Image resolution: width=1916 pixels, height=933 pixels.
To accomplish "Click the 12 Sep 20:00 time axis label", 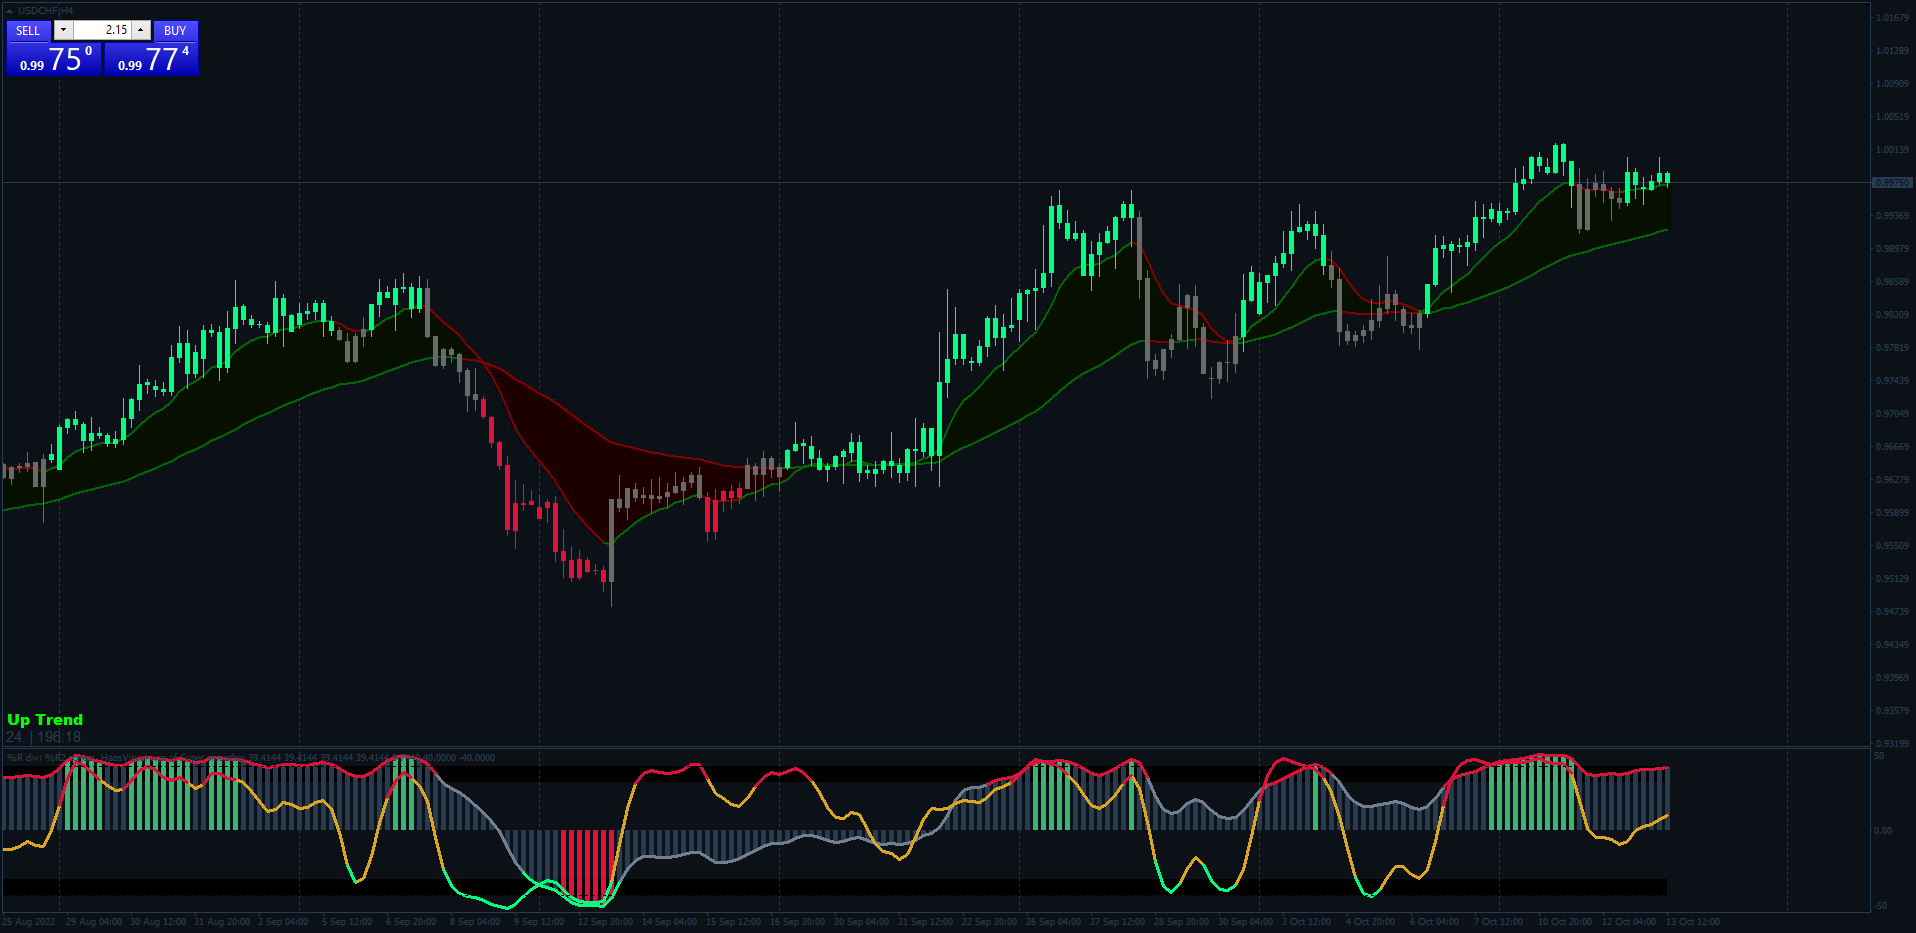I will click(x=605, y=922).
